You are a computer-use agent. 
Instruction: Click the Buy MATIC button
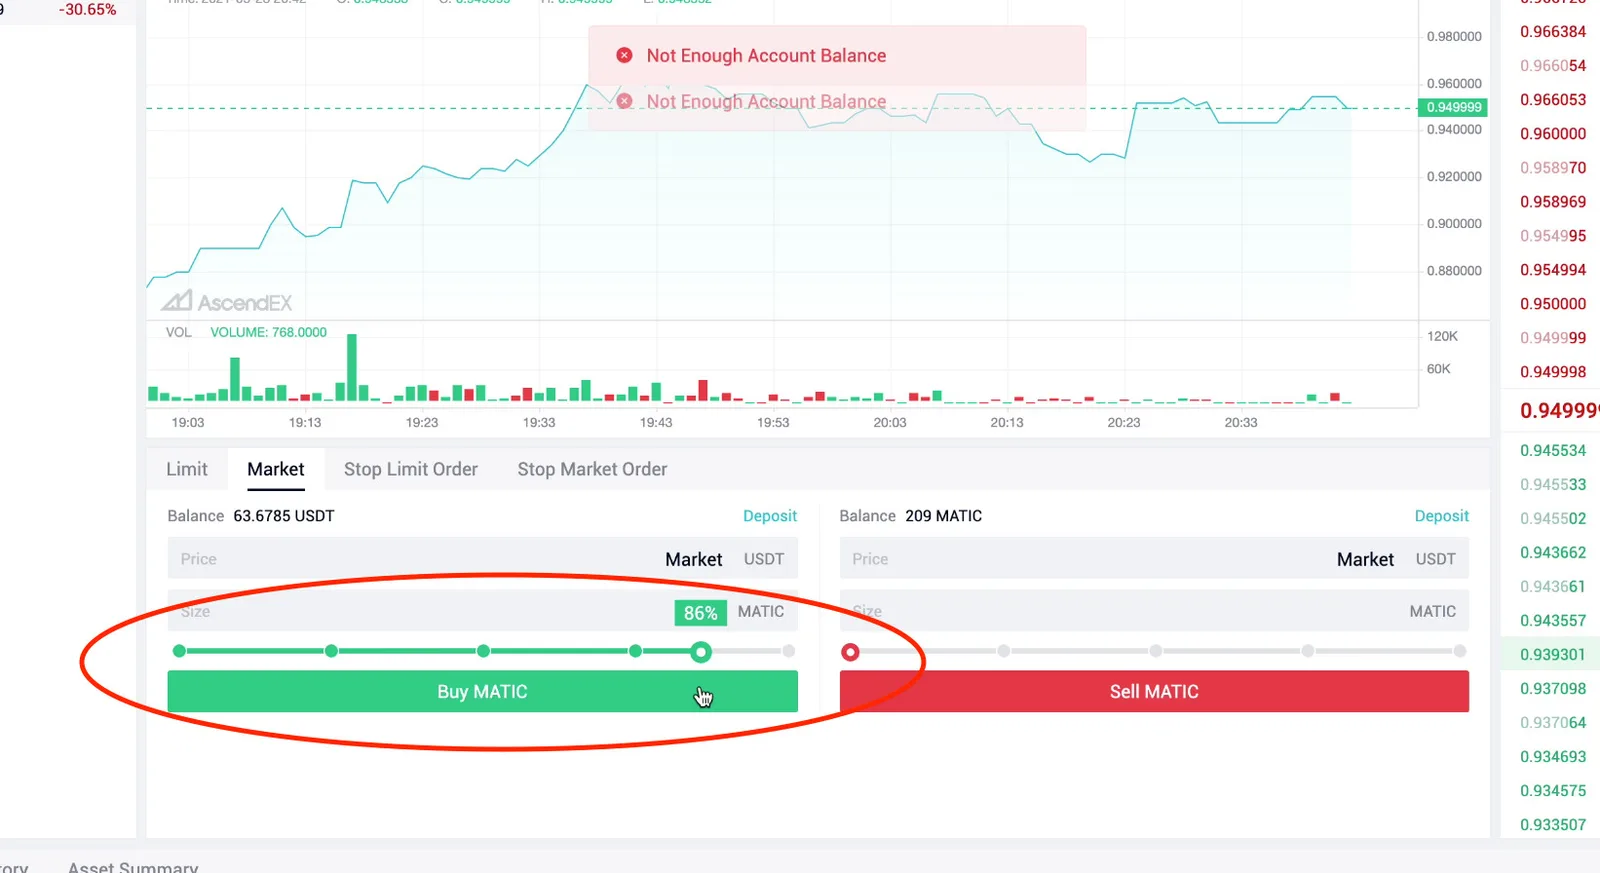(482, 691)
